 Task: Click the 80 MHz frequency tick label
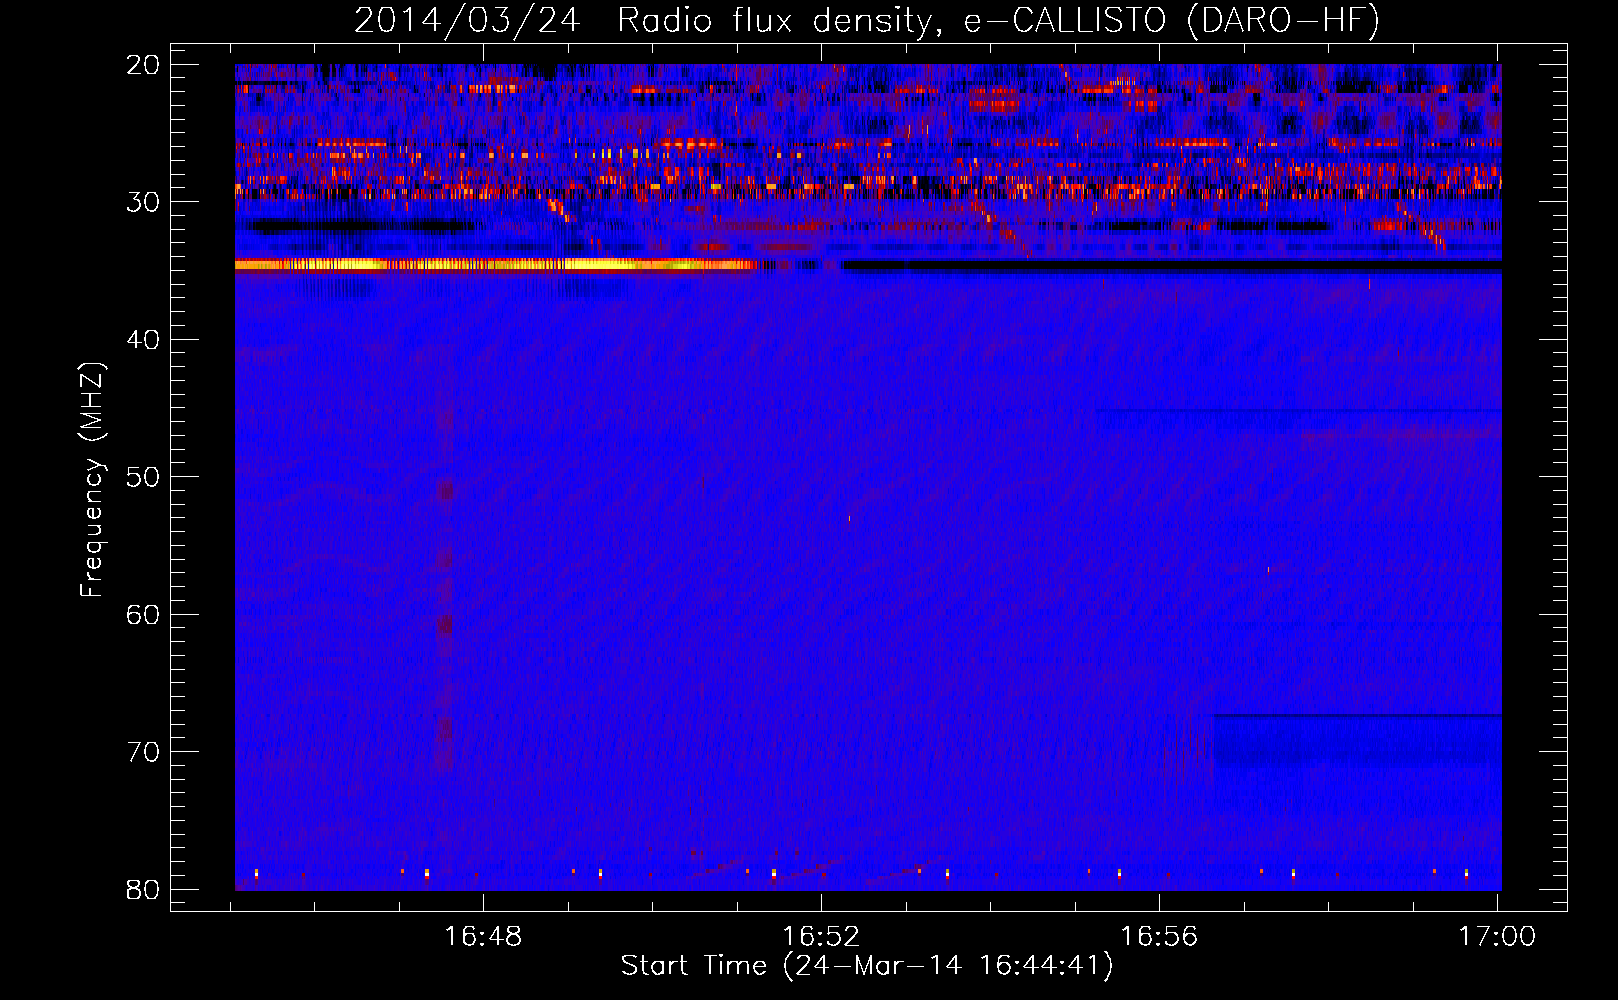pyautogui.click(x=144, y=889)
